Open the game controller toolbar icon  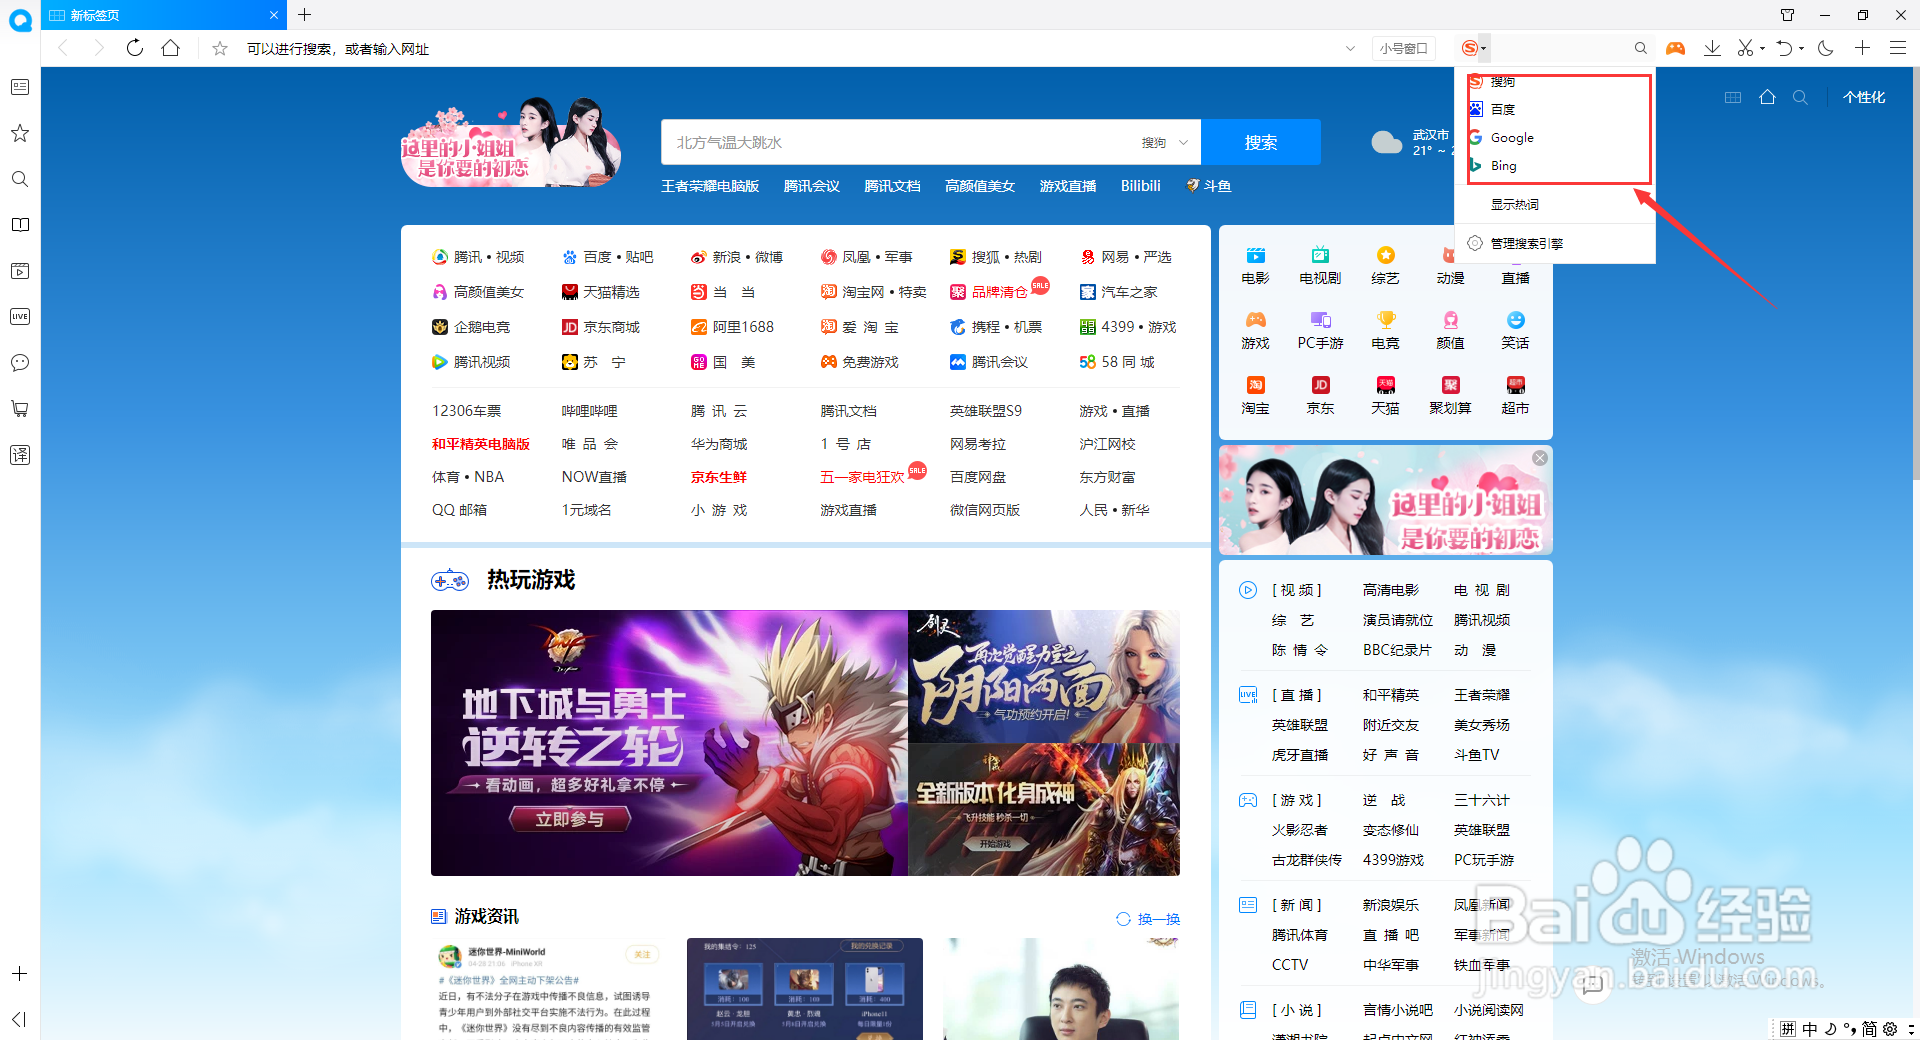click(x=1676, y=48)
